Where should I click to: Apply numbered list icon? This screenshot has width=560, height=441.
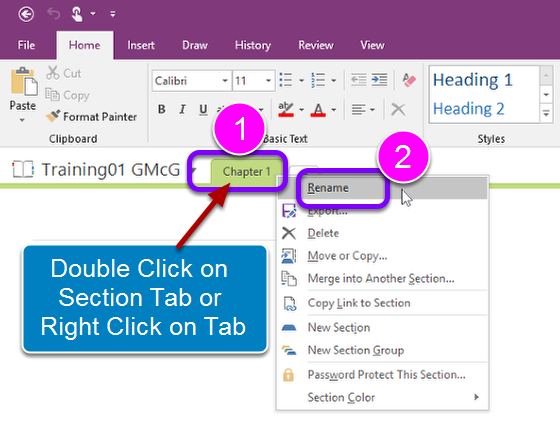tap(318, 80)
